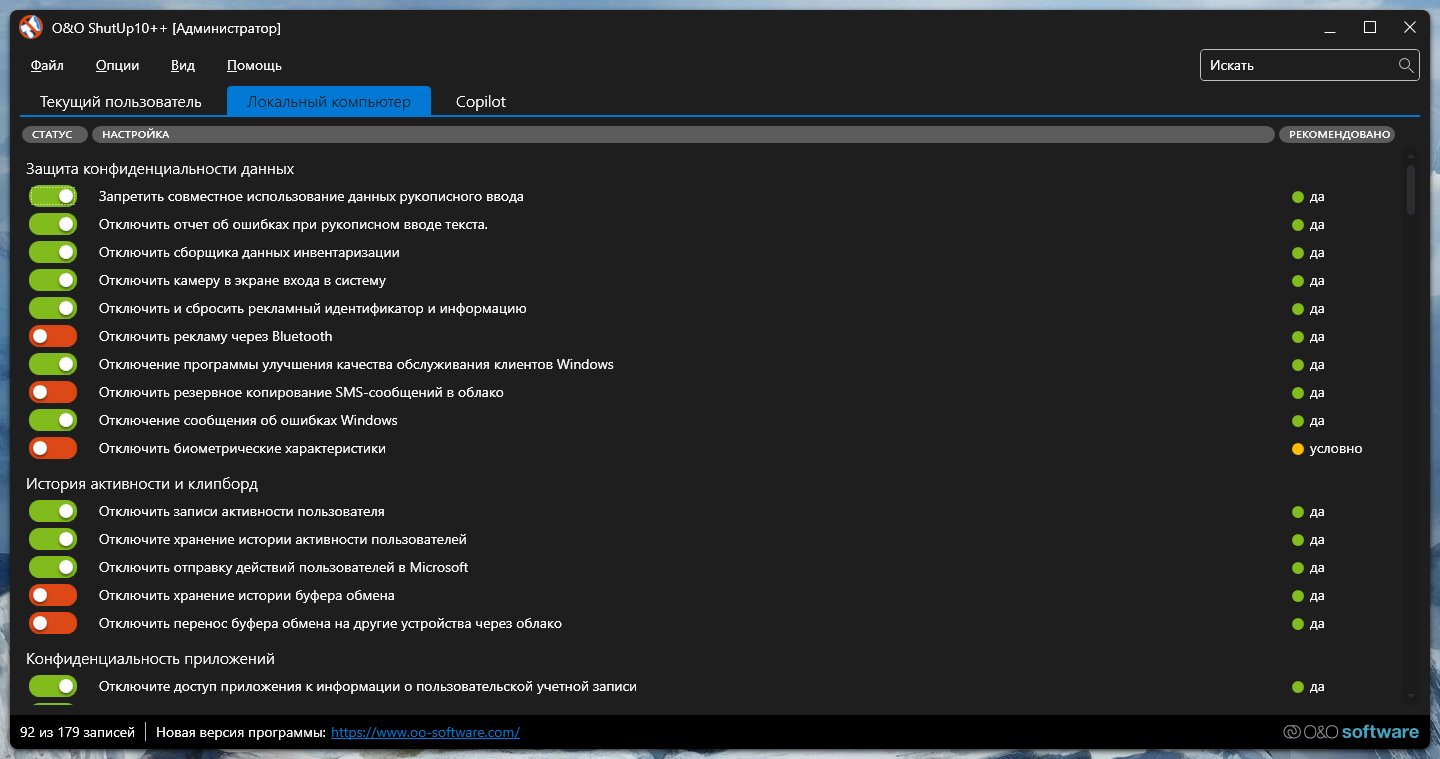The height and width of the screenshot is (759, 1440).
Task: Turn on disable clipboard history storage switch
Action: tap(53, 596)
